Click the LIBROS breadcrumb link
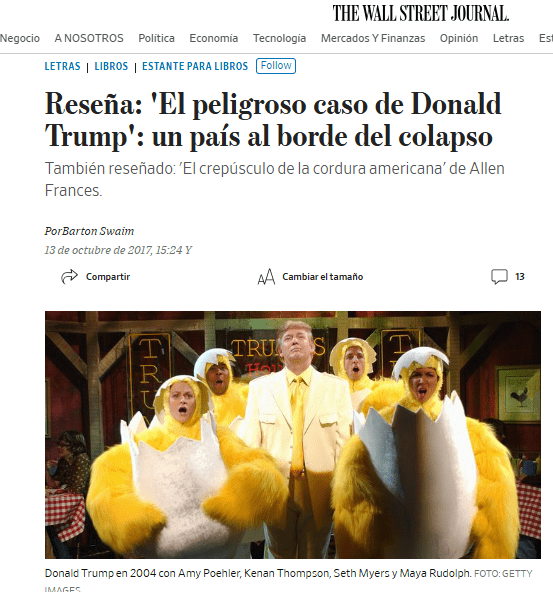This screenshot has width=553, height=592. tap(111, 66)
